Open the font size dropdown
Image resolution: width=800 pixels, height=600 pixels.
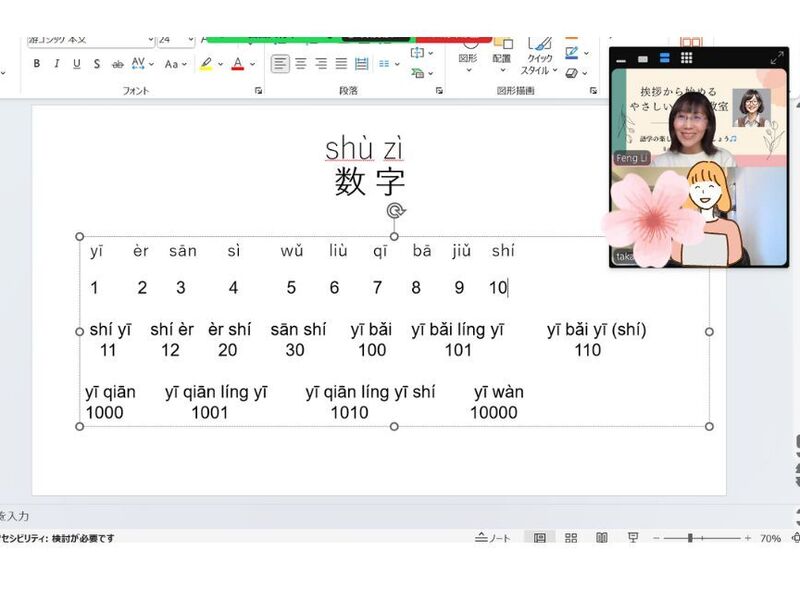(191, 40)
